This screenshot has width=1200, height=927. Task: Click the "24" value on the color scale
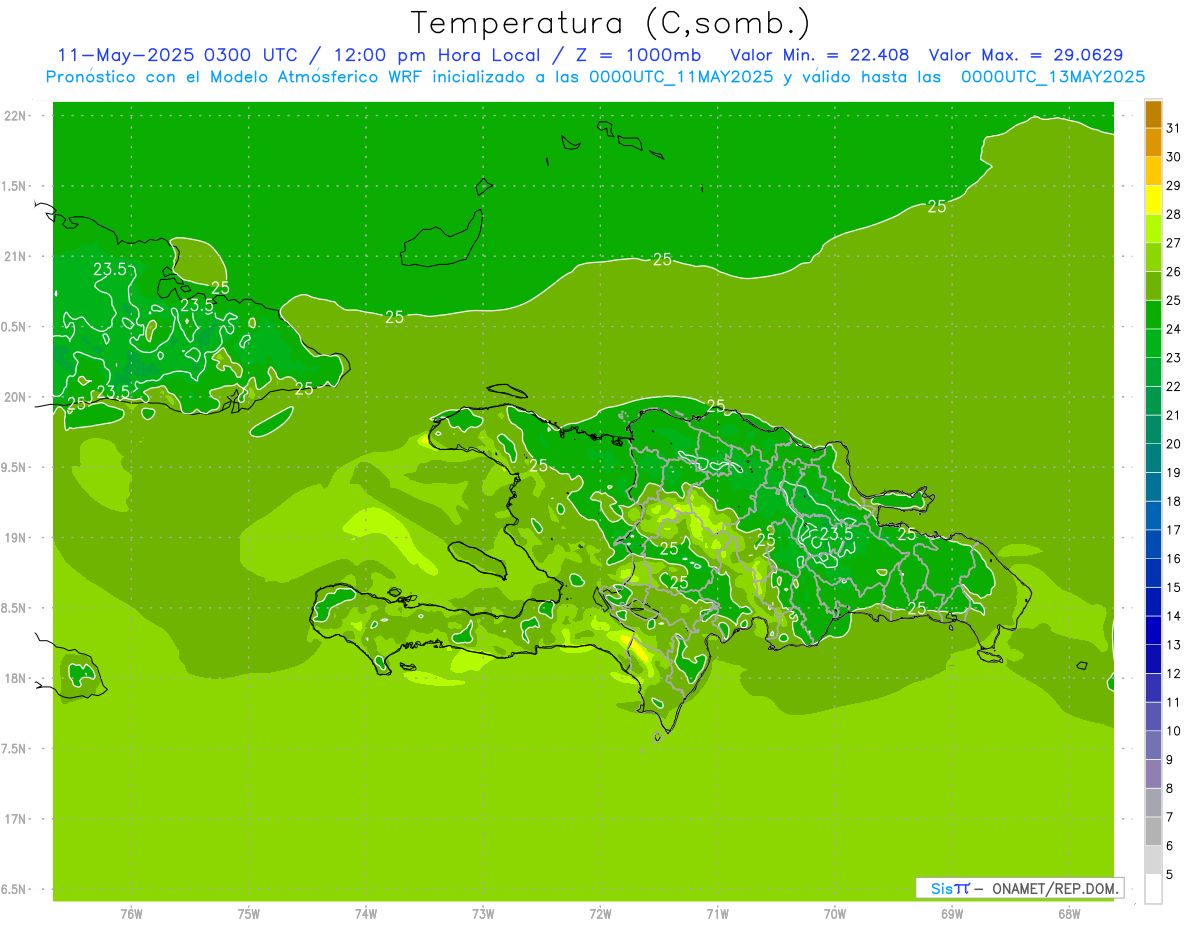(1173, 329)
